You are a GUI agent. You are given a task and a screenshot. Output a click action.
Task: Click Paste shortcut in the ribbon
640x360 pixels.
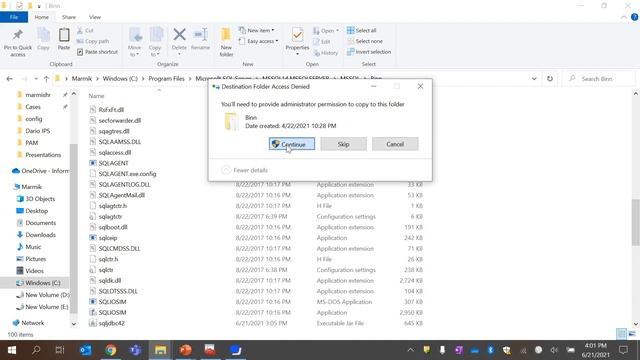97,52
